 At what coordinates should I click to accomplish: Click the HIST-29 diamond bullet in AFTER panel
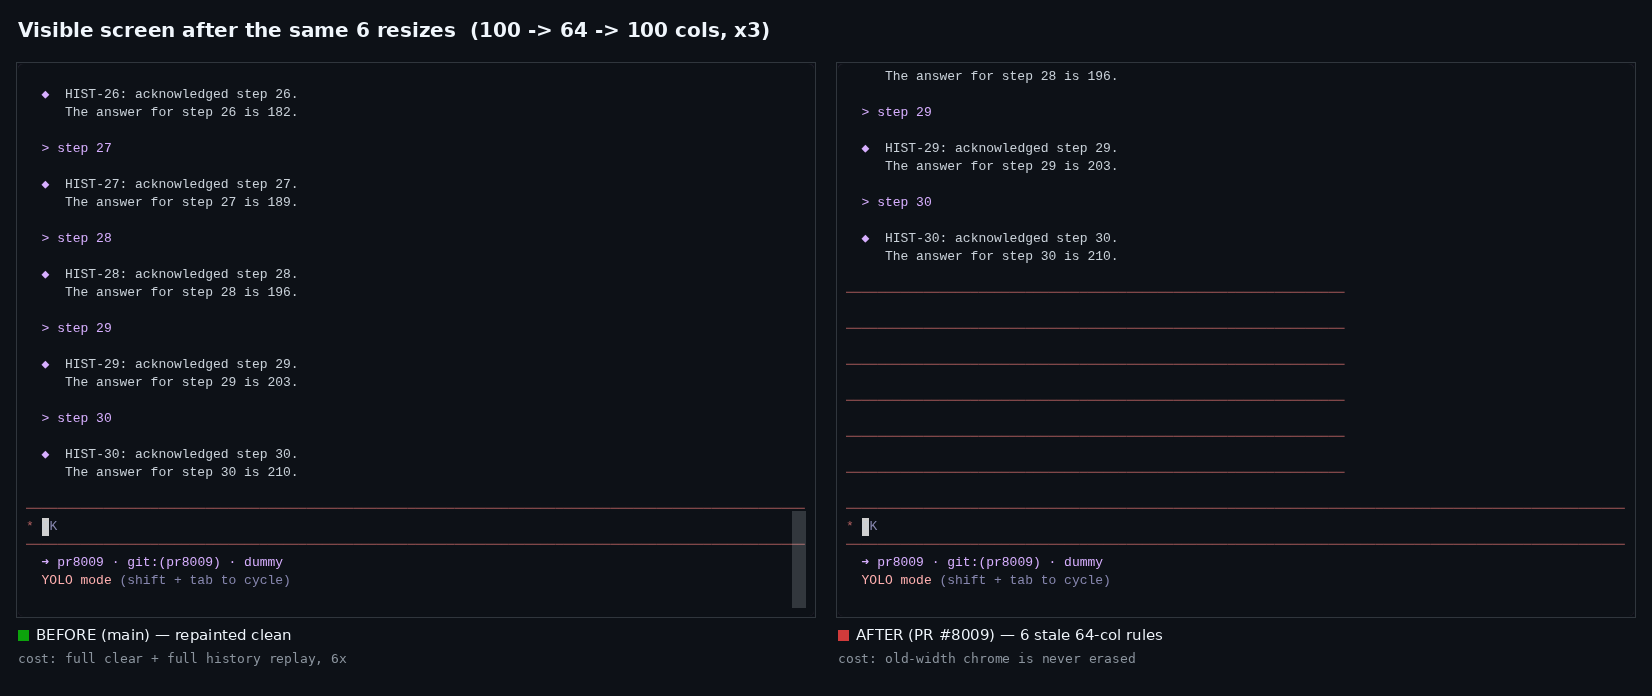click(865, 148)
